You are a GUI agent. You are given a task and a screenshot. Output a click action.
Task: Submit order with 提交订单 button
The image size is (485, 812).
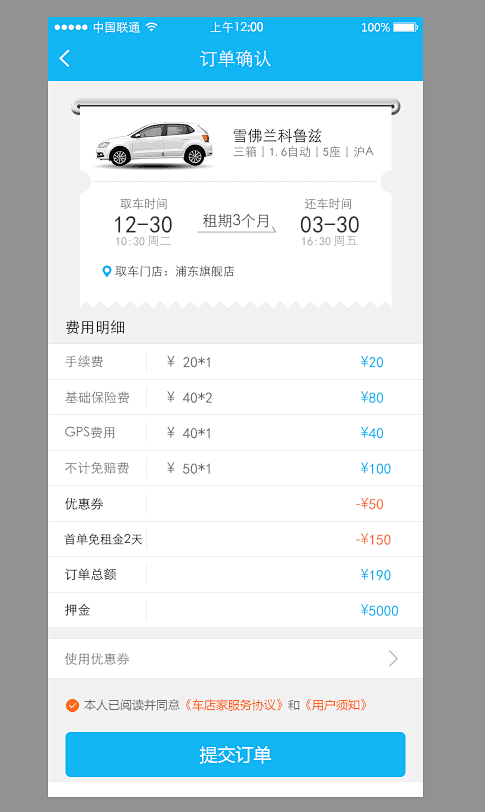point(236,755)
